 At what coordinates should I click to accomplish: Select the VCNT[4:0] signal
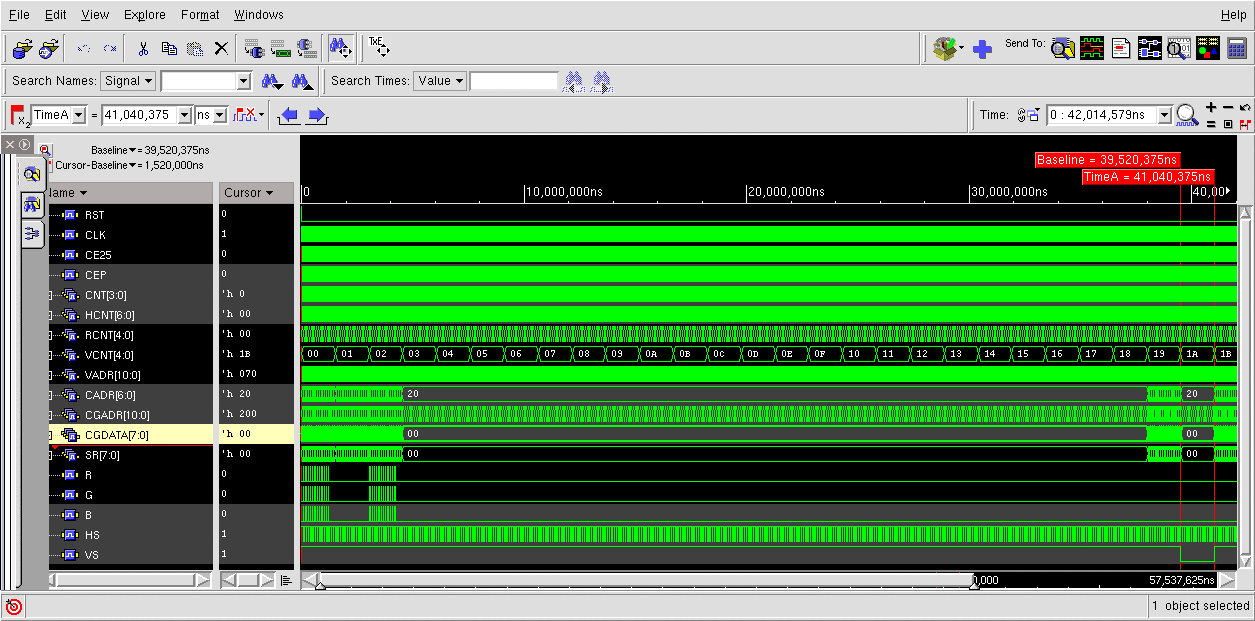point(108,354)
